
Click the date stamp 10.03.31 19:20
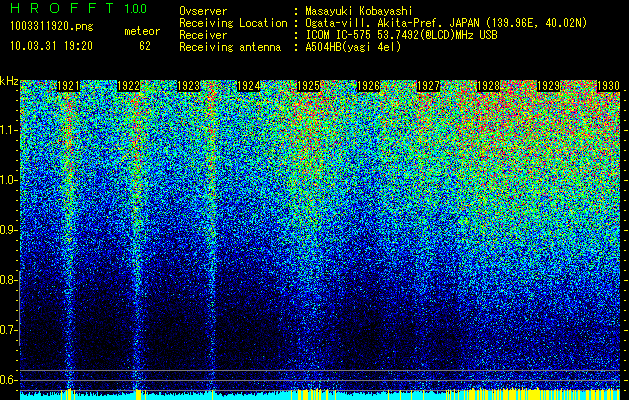(x=51, y=46)
